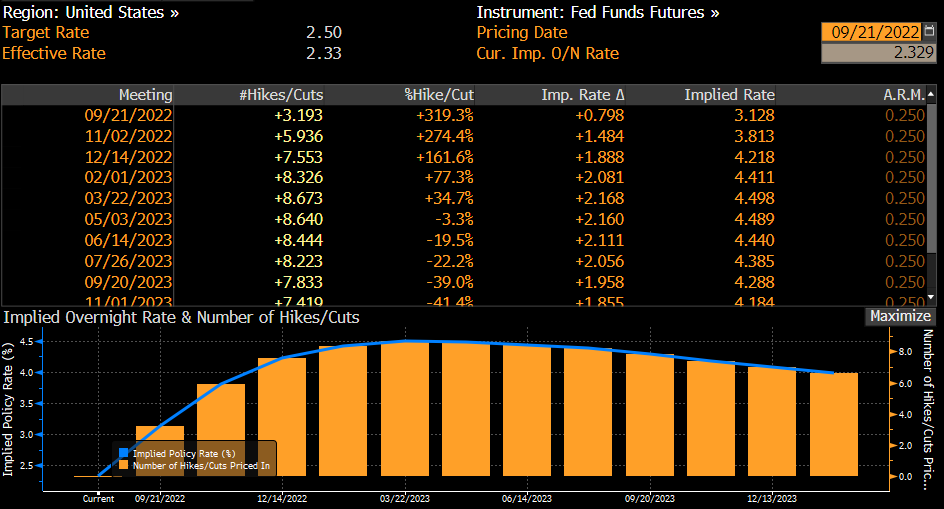Screen dimensions: 944x509
Task: Select the 09/20/2023 meeting row date
Action: 128,282
